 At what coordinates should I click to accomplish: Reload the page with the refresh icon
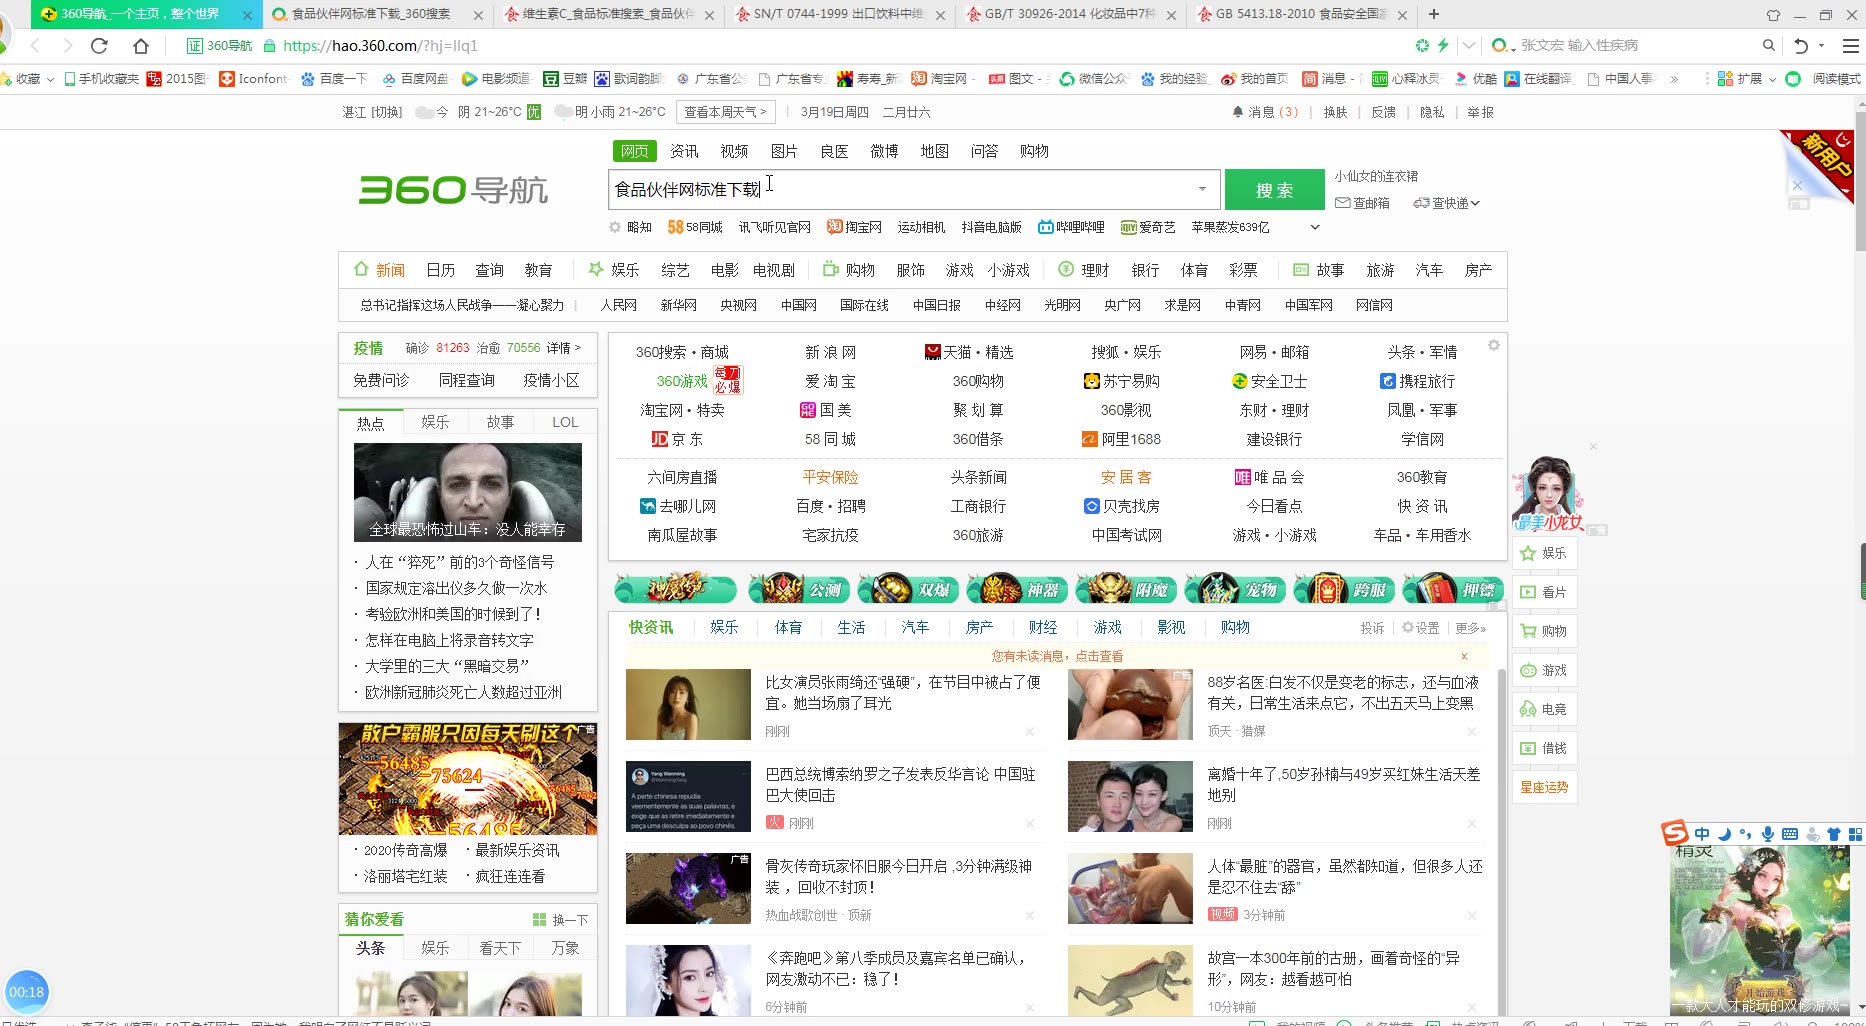click(99, 45)
